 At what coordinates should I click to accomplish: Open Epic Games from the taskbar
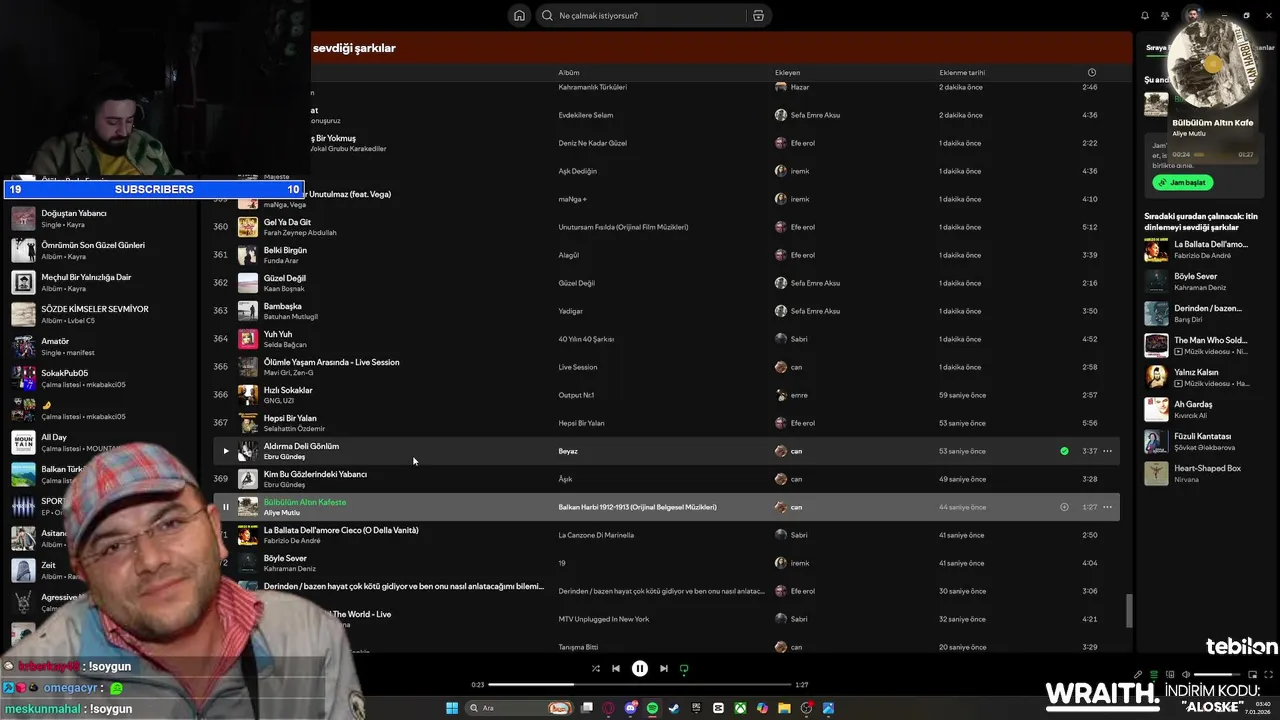(696, 708)
